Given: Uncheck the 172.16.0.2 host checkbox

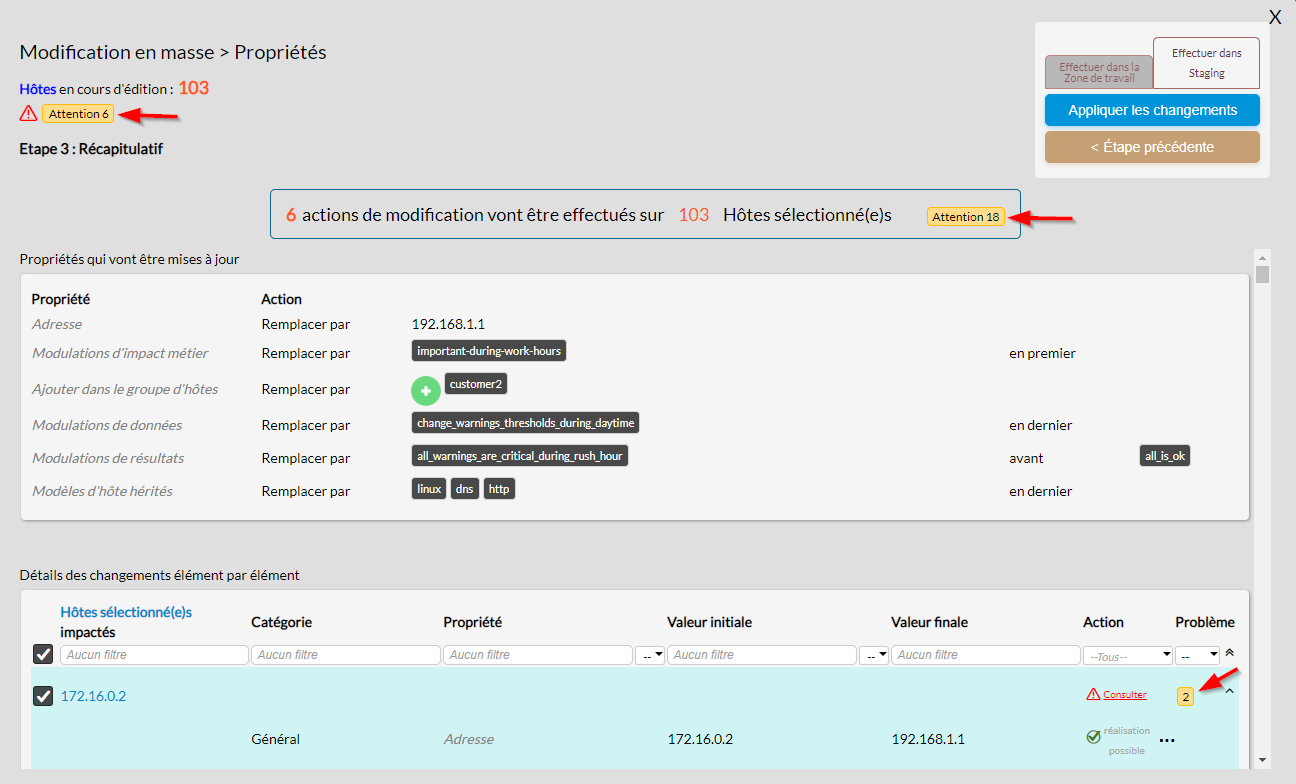Looking at the screenshot, I should [43, 696].
